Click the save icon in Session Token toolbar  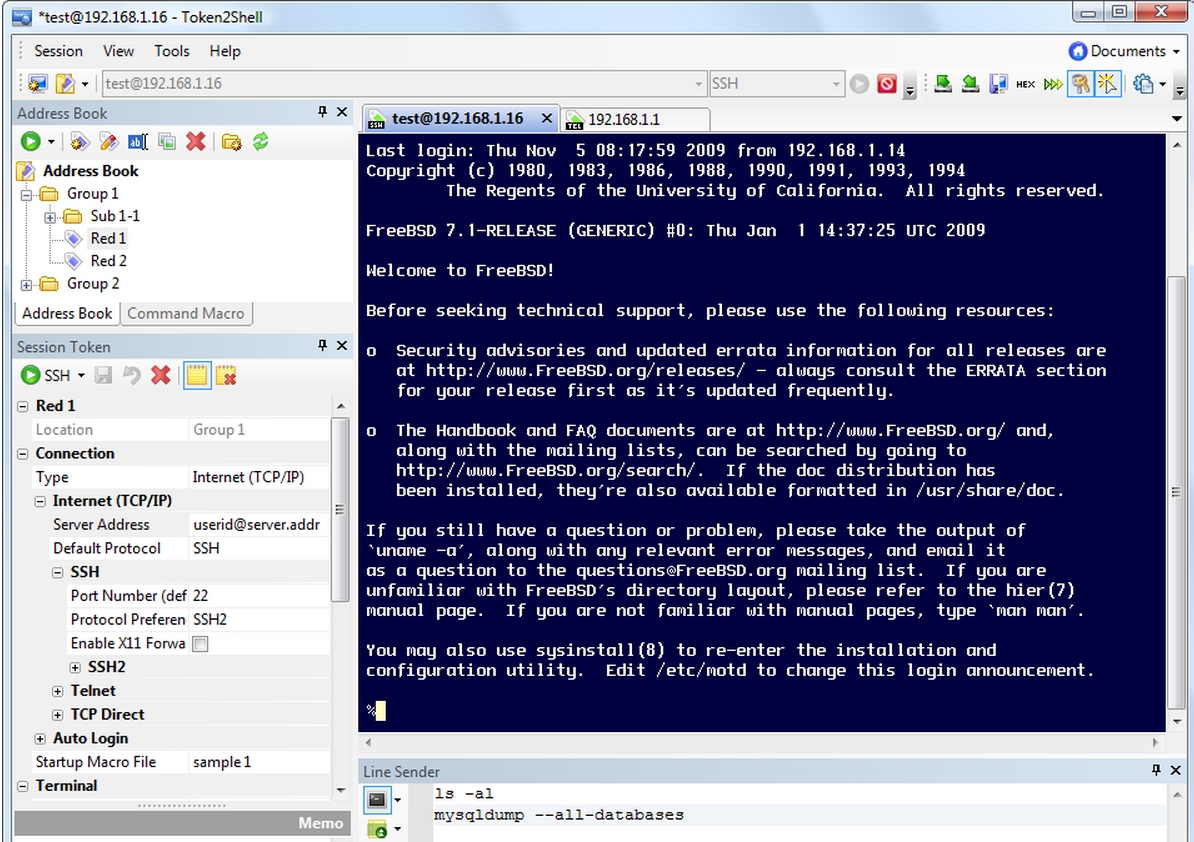pyautogui.click(x=103, y=375)
